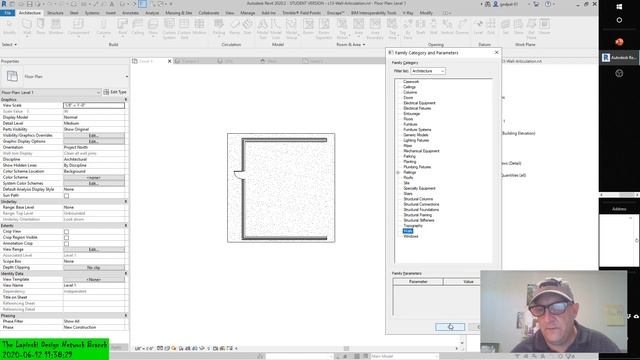Toggle the Sun Path checkbox
The width and height of the screenshot is (640, 360).
tap(66, 196)
